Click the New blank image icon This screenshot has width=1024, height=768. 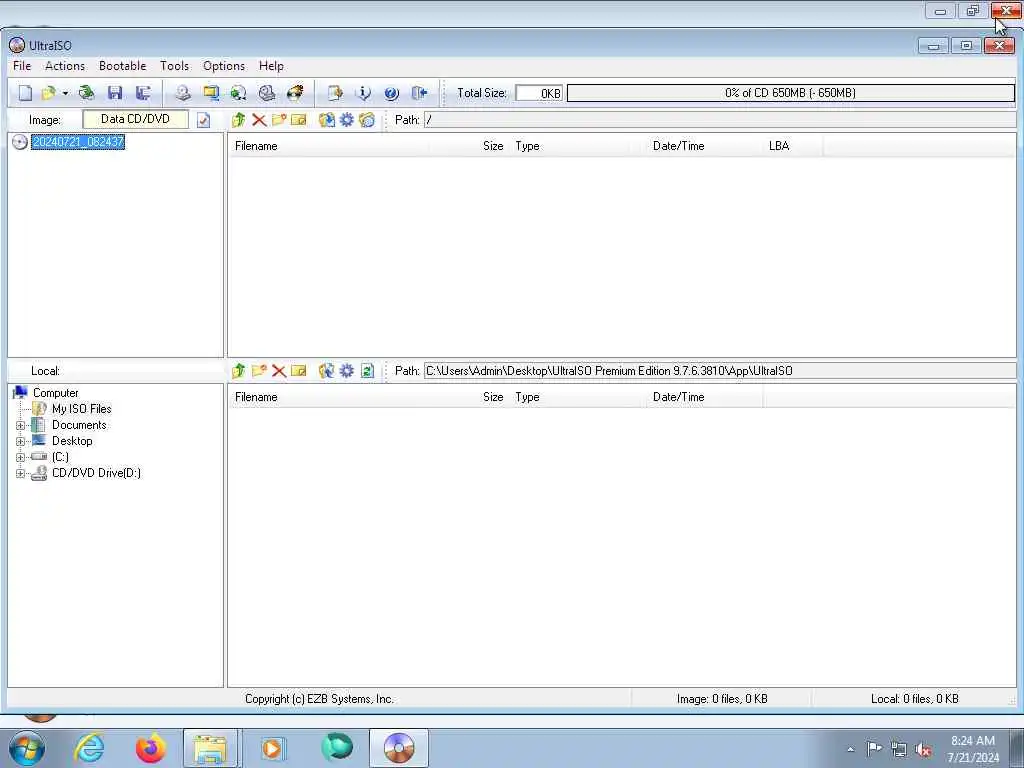[25, 93]
